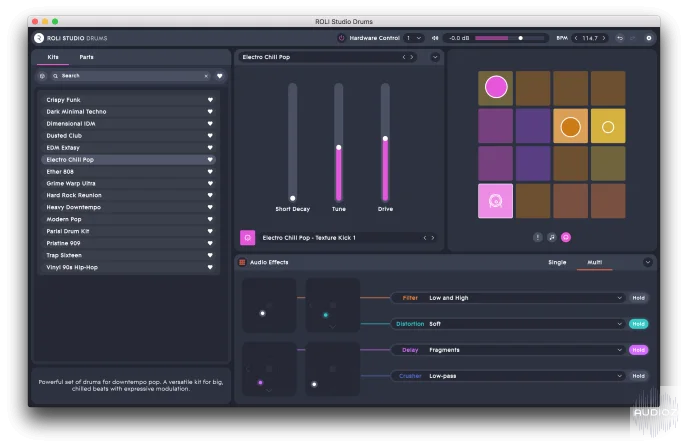The image size is (688, 447).
Task: Click the Short Decay slider
Action: [x=293, y=142]
